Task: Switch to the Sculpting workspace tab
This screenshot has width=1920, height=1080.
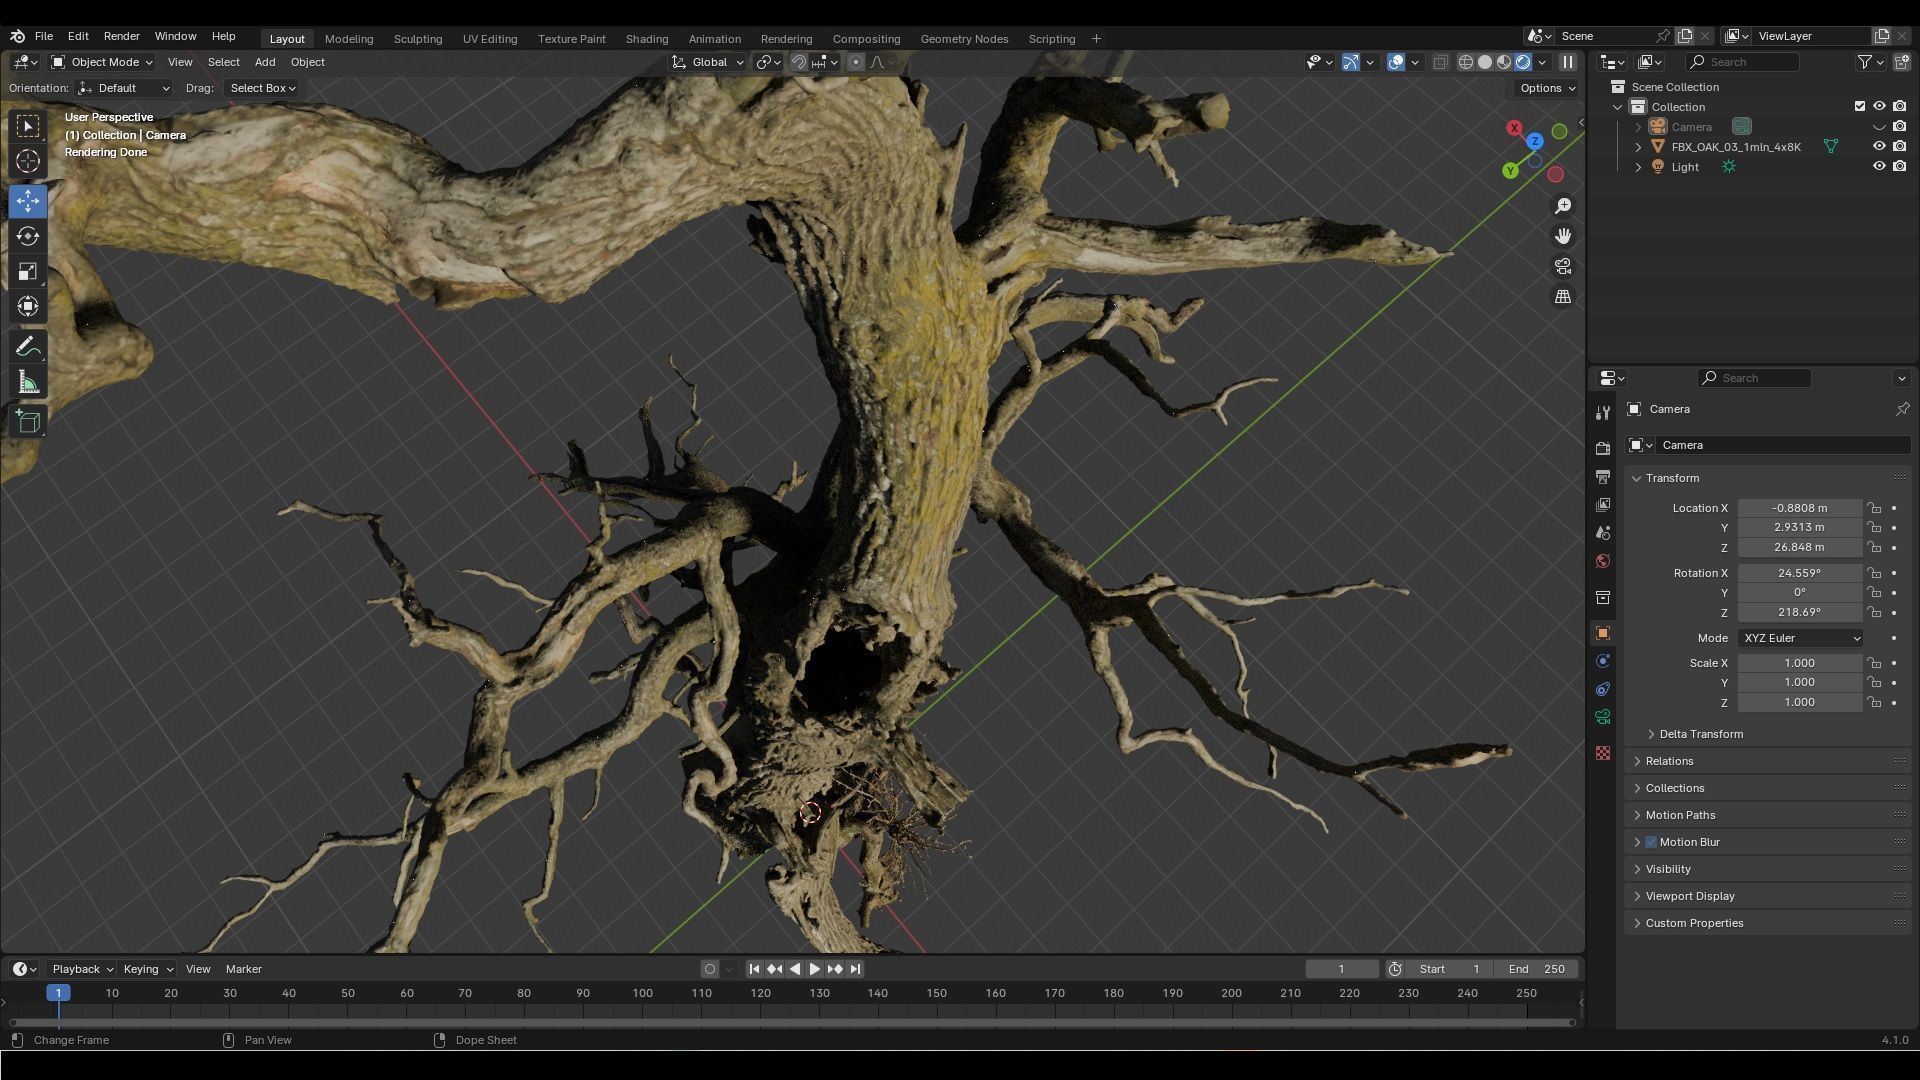Action: coord(418,39)
